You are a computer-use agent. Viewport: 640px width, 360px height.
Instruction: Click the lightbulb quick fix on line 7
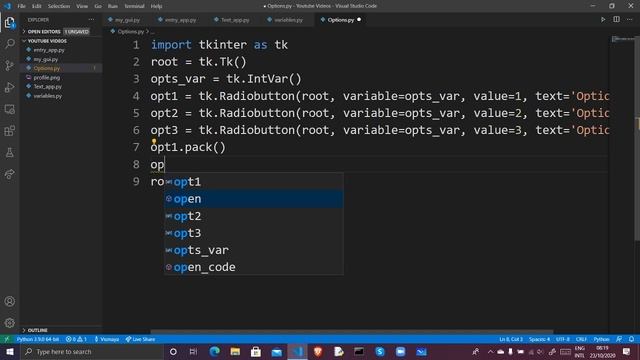pos(154,142)
